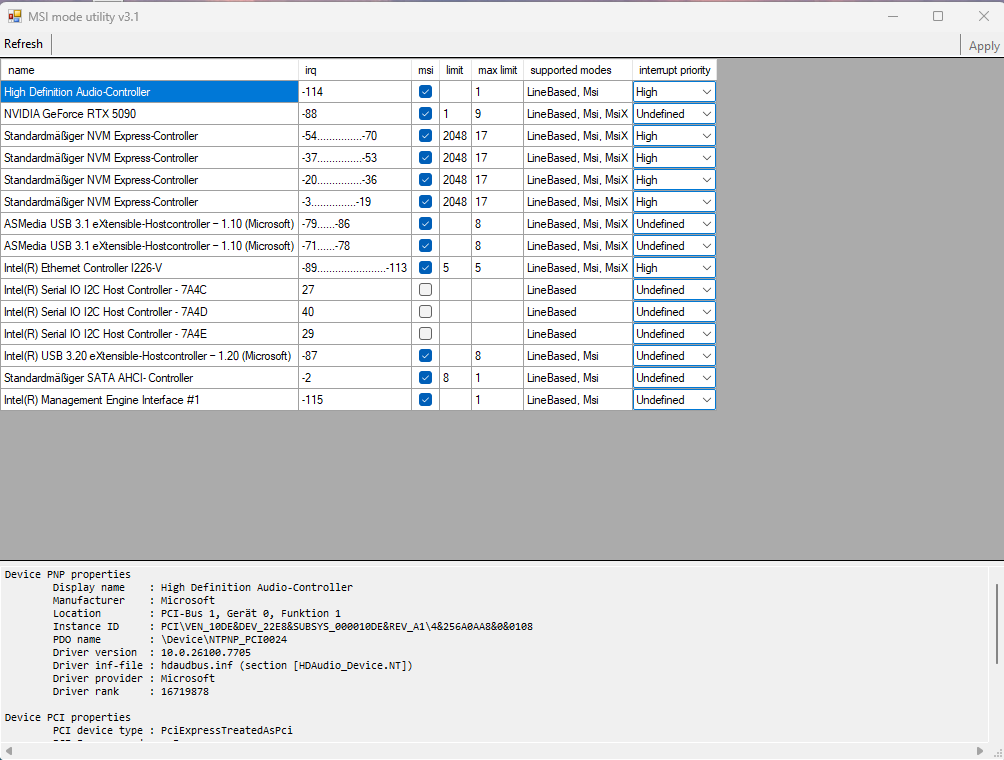Click the name column header
Image resolution: width=1004 pixels, height=760 pixels.
point(149,70)
